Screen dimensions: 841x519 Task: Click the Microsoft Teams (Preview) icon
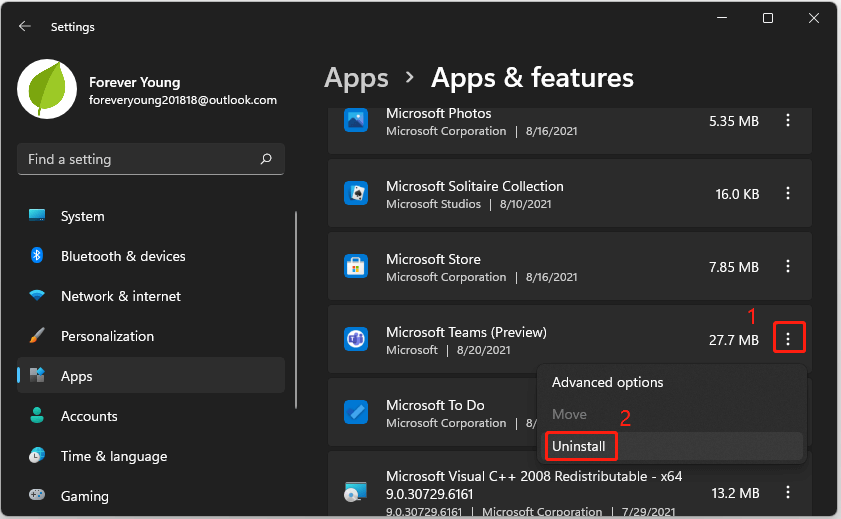point(356,339)
